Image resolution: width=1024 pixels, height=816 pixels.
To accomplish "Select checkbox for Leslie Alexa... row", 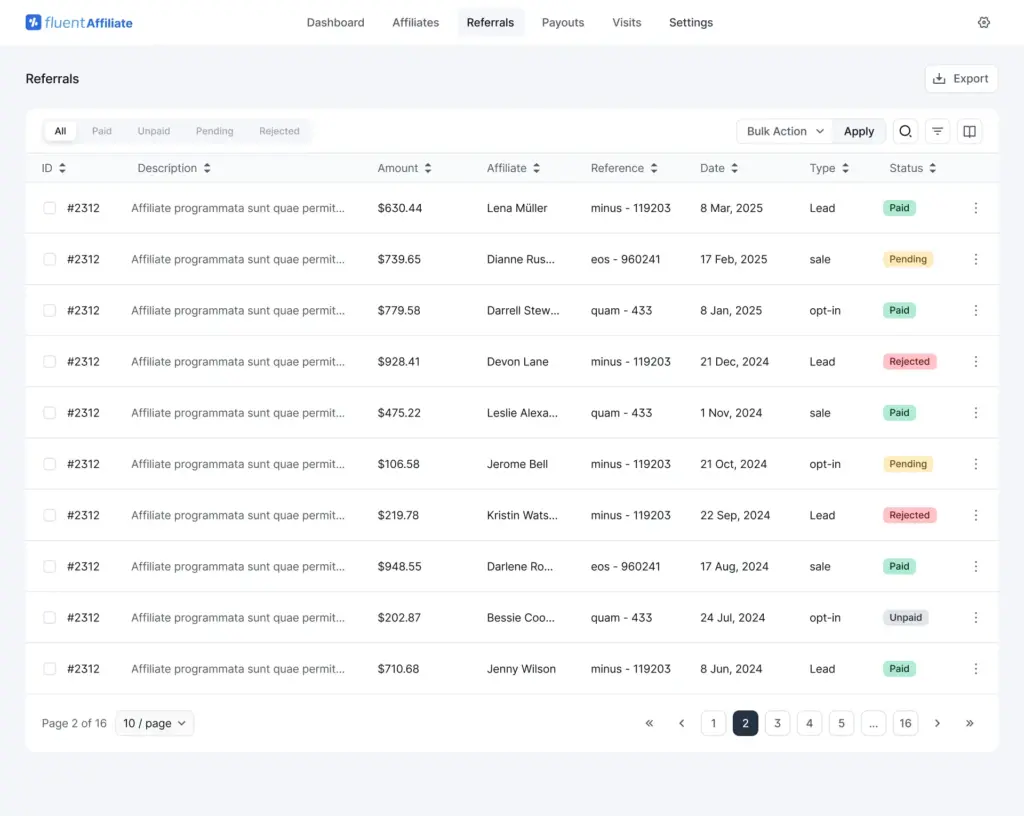I will (50, 413).
